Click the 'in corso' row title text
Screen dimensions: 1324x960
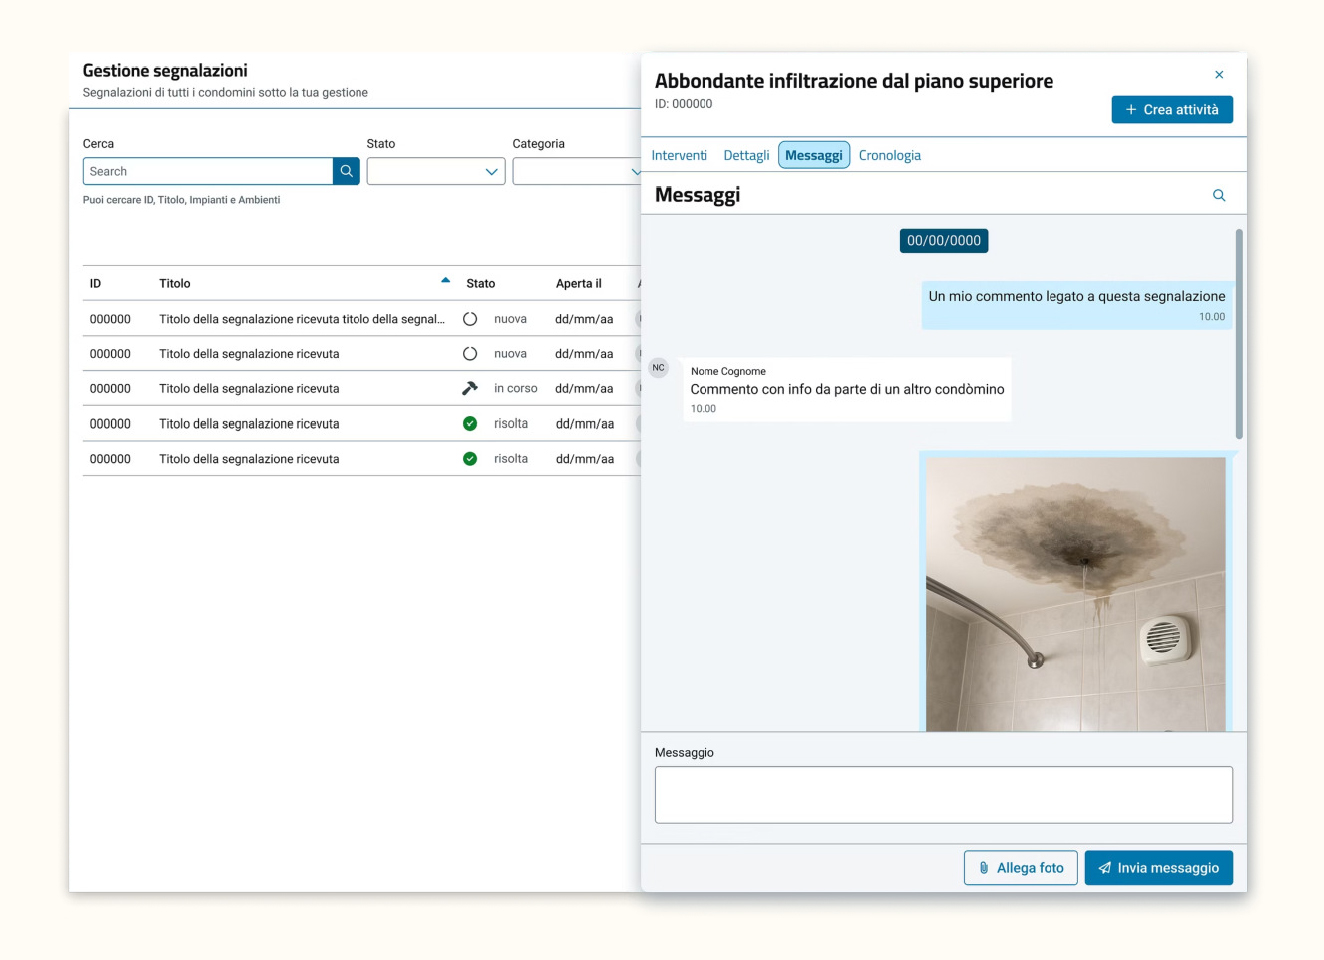[249, 388]
